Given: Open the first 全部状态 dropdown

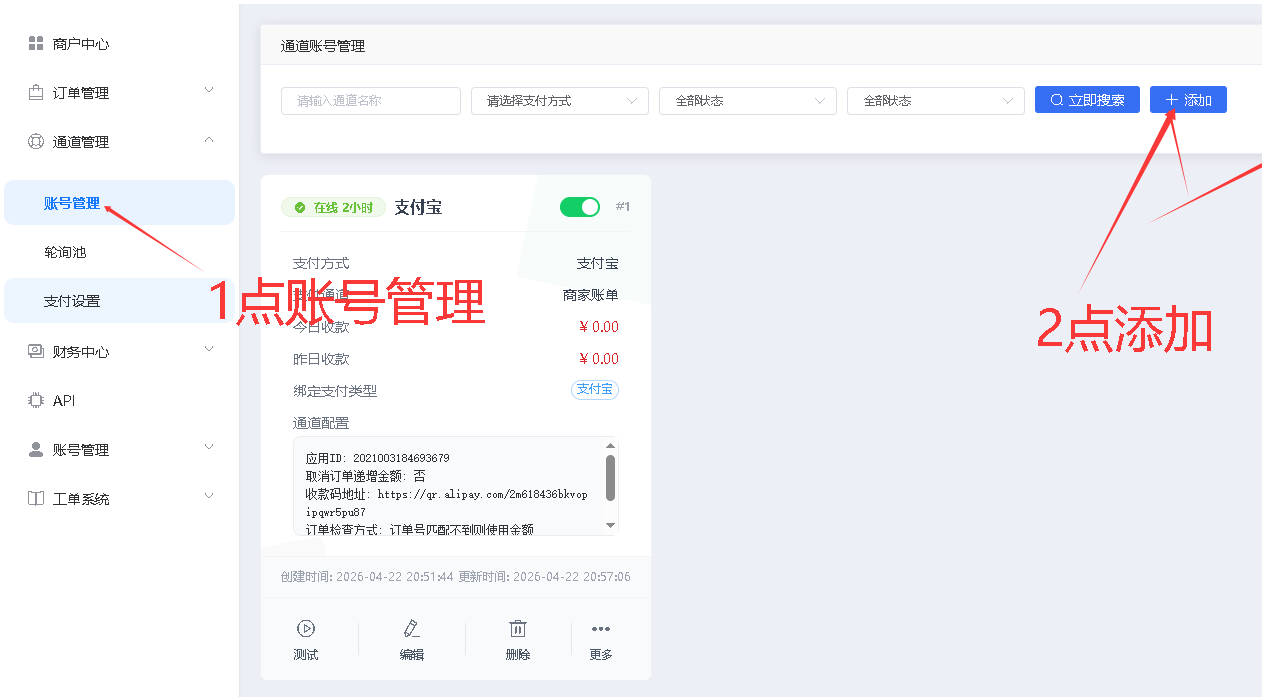Looking at the screenshot, I should 747,101.
